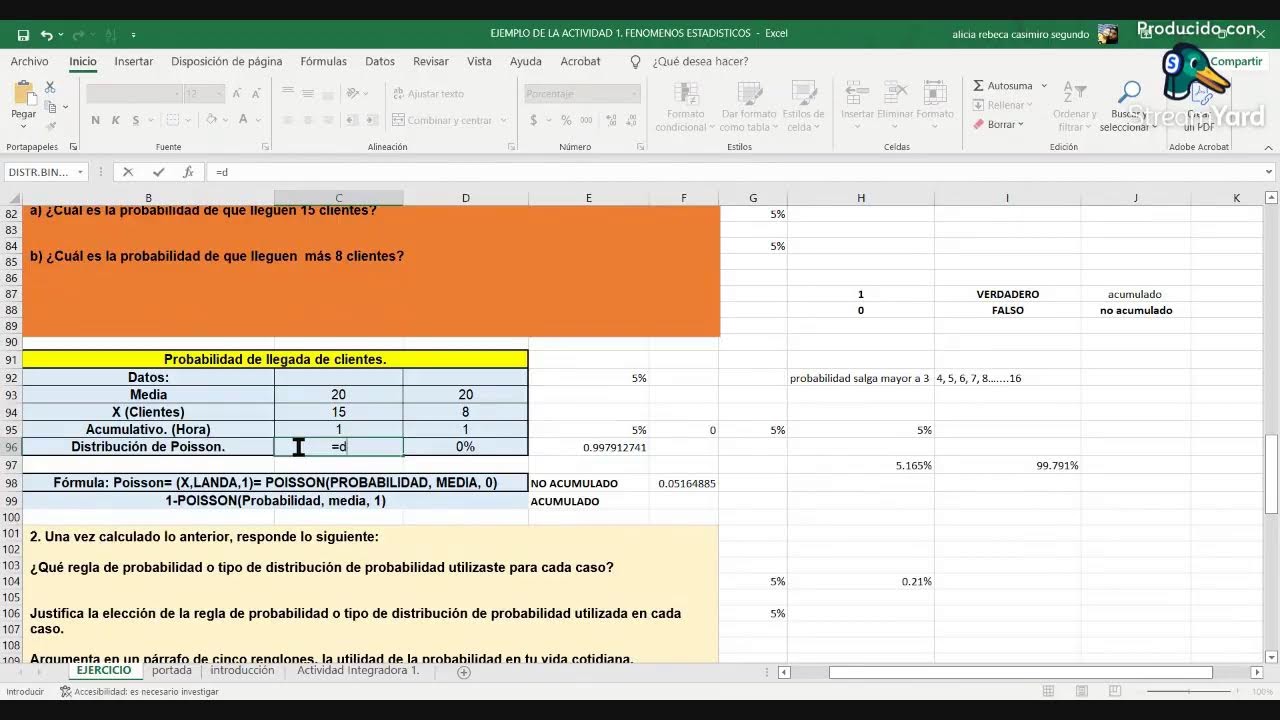Toggle bold (N) formatting
Image resolution: width=1280 pixels, height=720 pixels.
96,120
